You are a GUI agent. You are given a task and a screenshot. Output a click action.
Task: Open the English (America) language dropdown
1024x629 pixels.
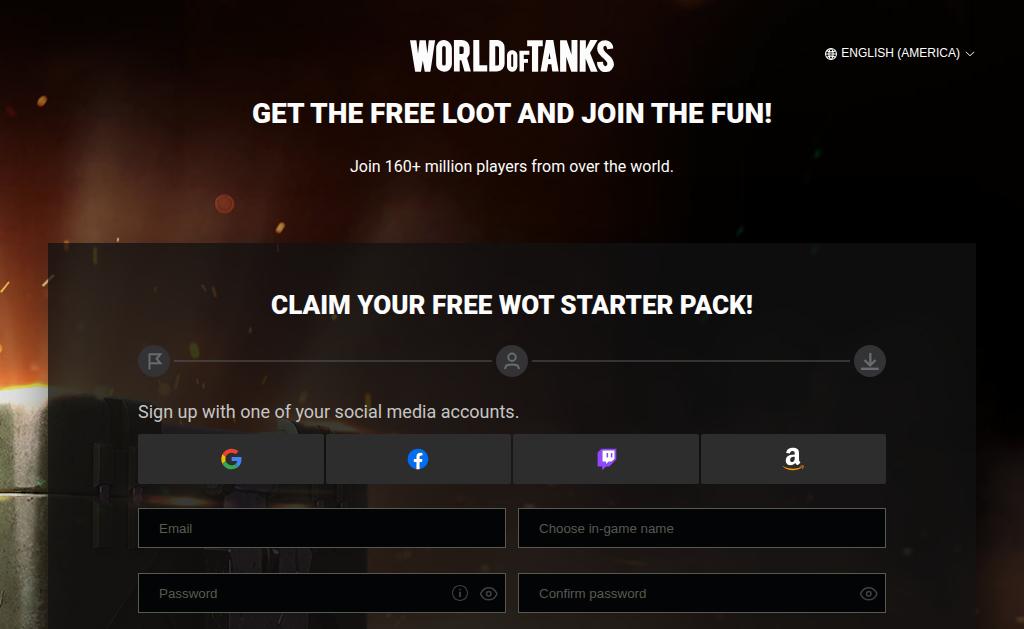point(900,53)
